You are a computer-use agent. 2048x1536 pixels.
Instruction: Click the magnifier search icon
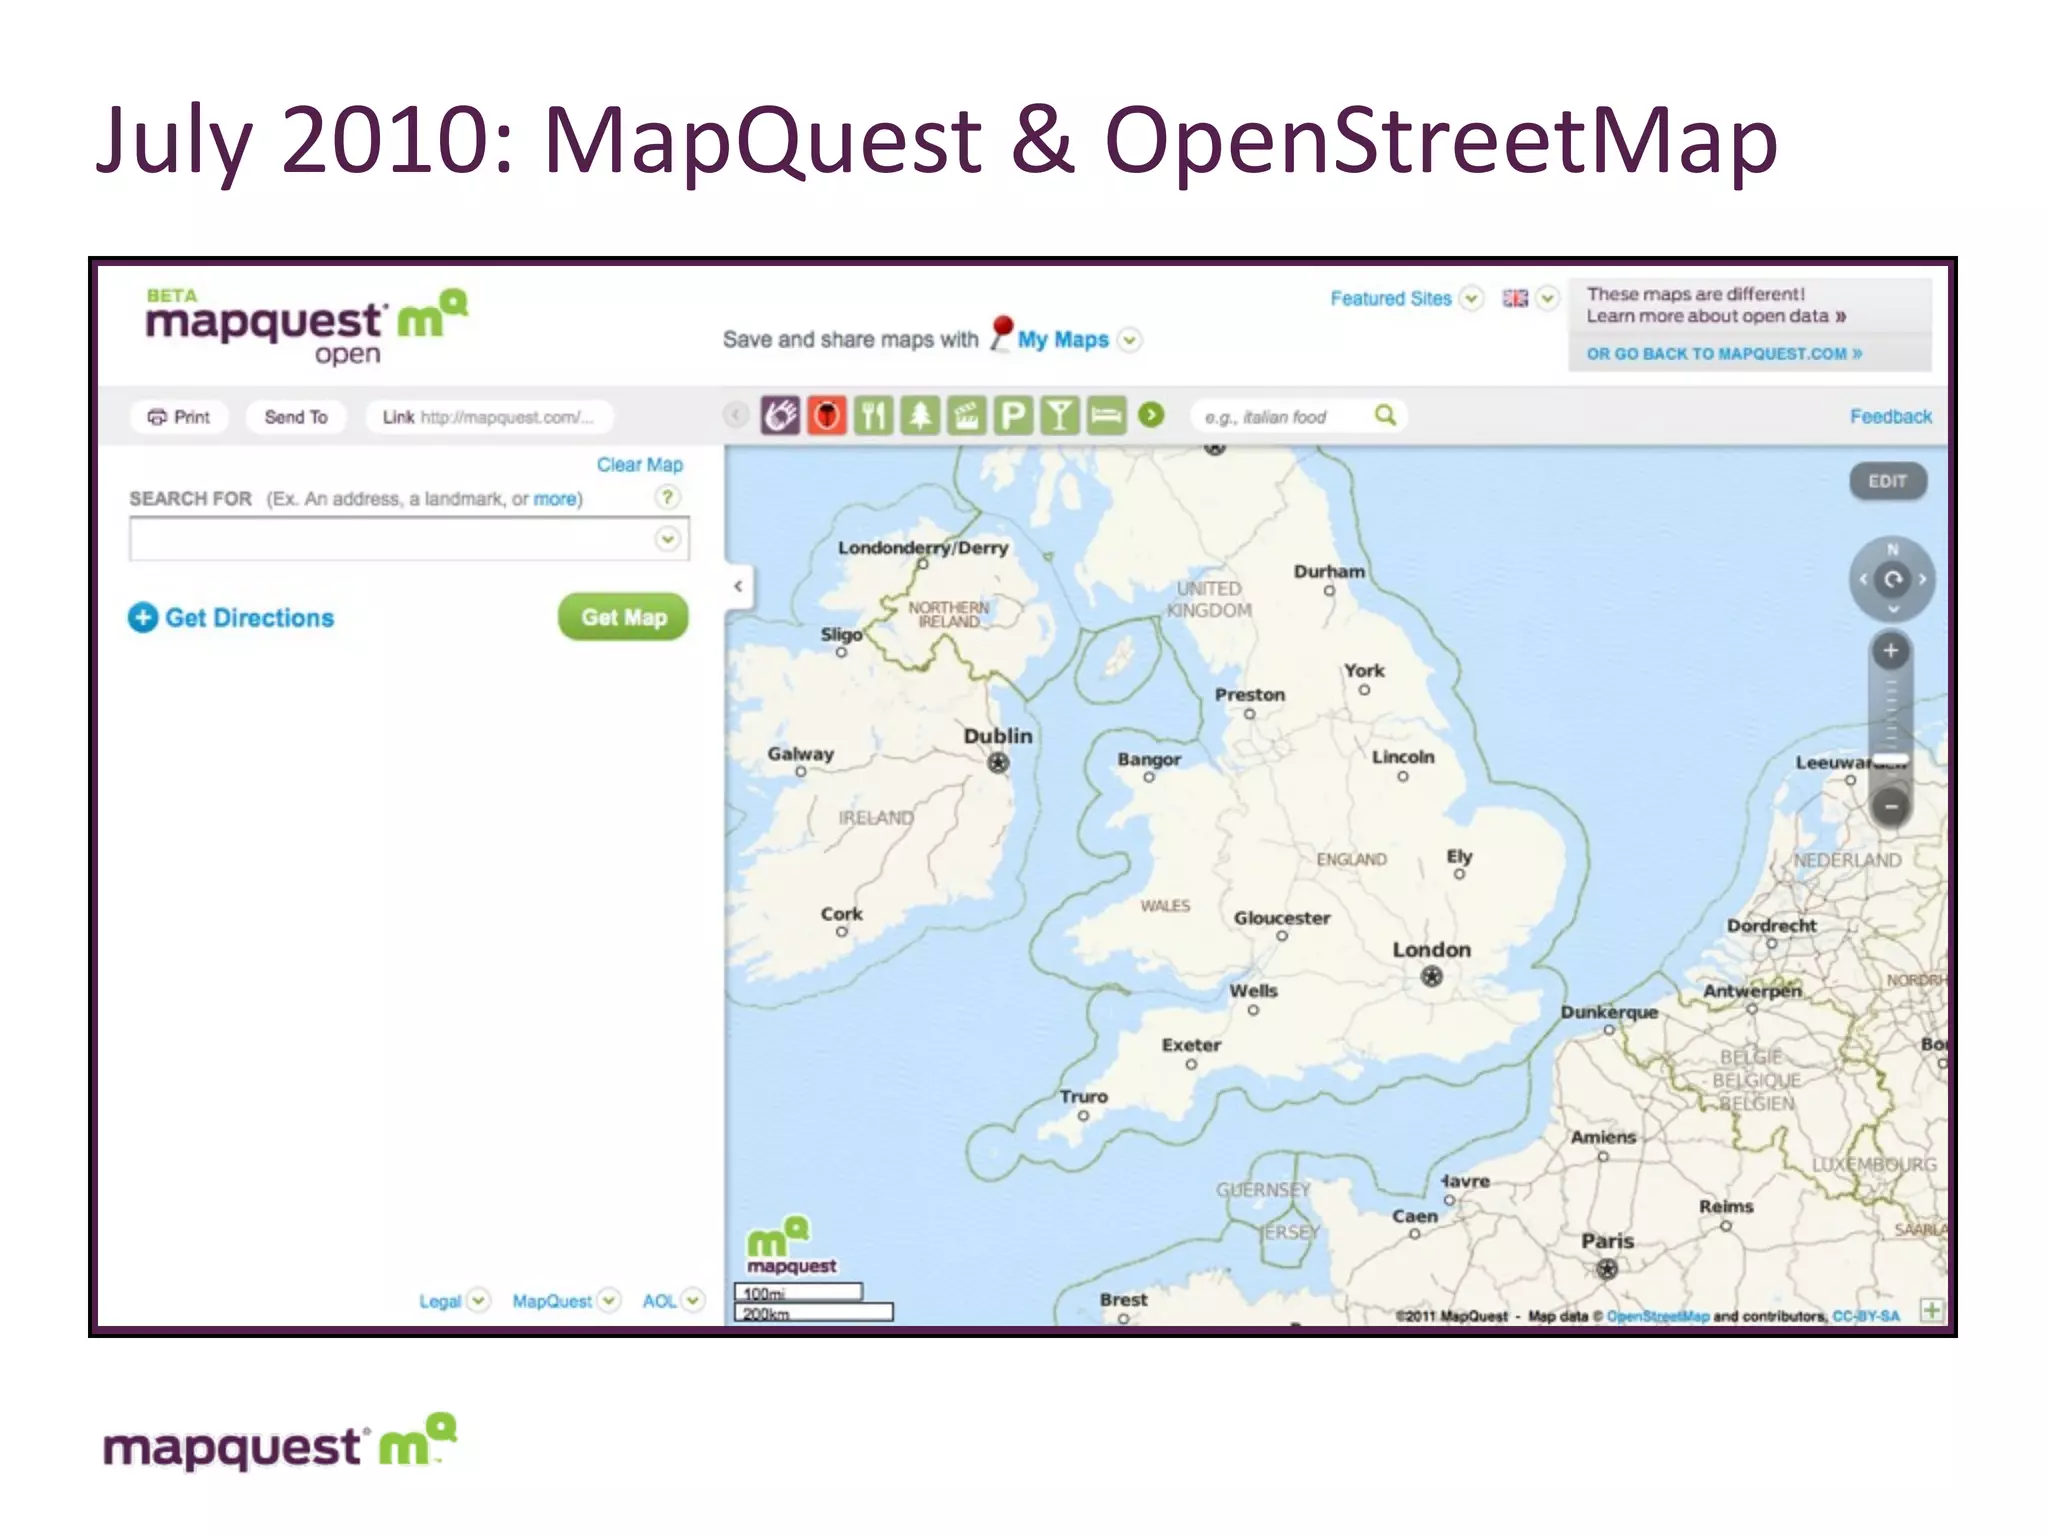point(1385,415)
